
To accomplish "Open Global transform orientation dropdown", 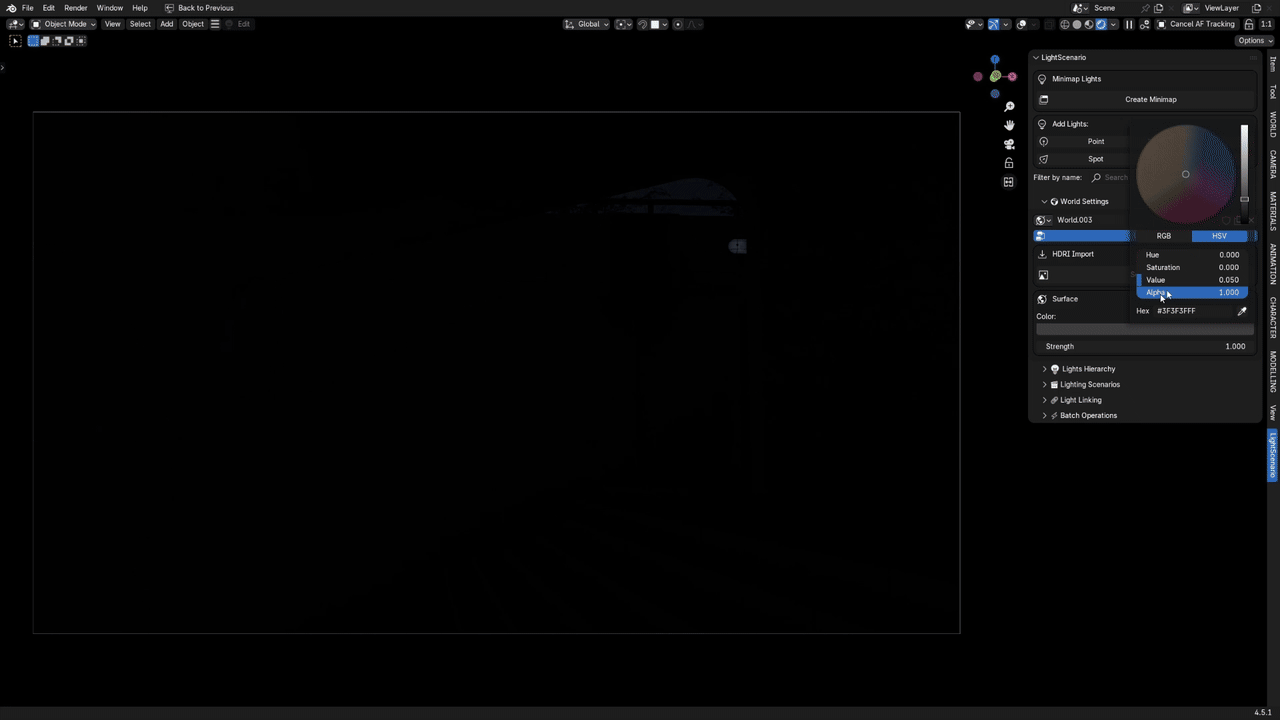I will coord(587,24).
